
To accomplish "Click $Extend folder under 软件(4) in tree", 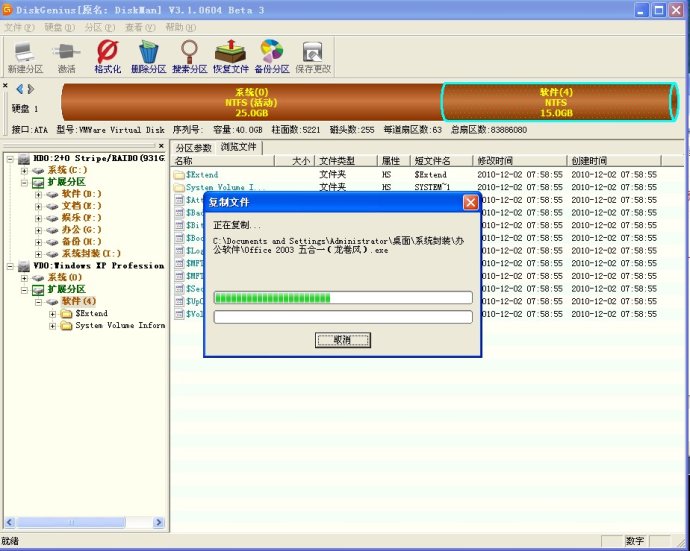I will coord(91,313).
